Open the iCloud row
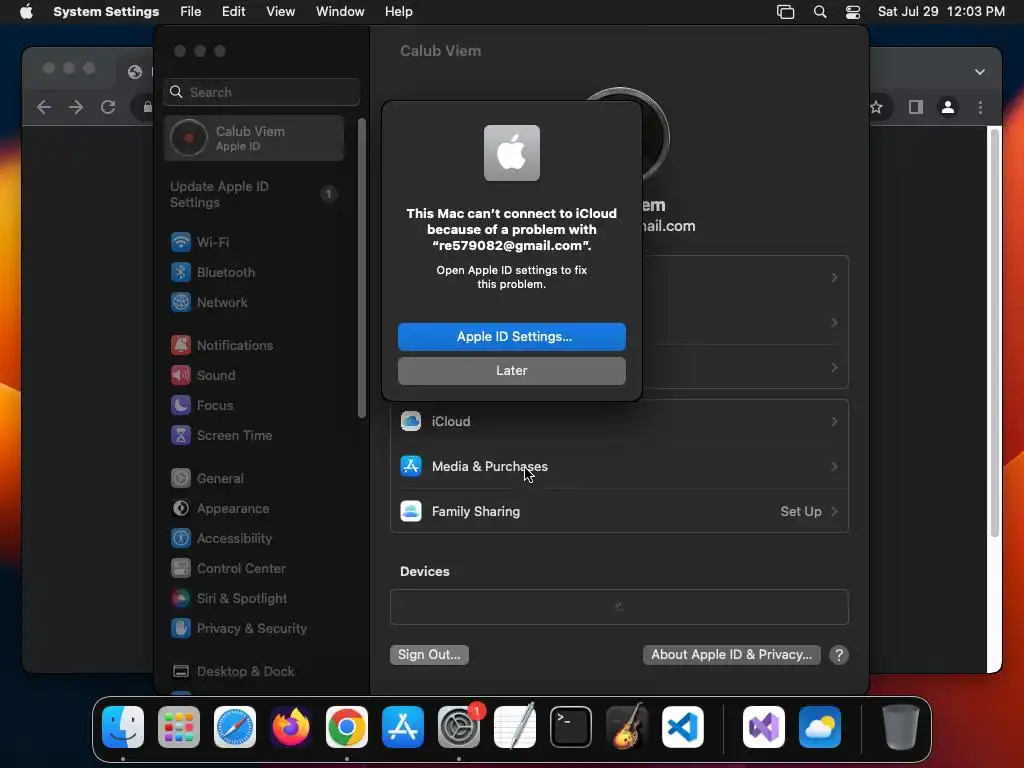 click(619, 421)
